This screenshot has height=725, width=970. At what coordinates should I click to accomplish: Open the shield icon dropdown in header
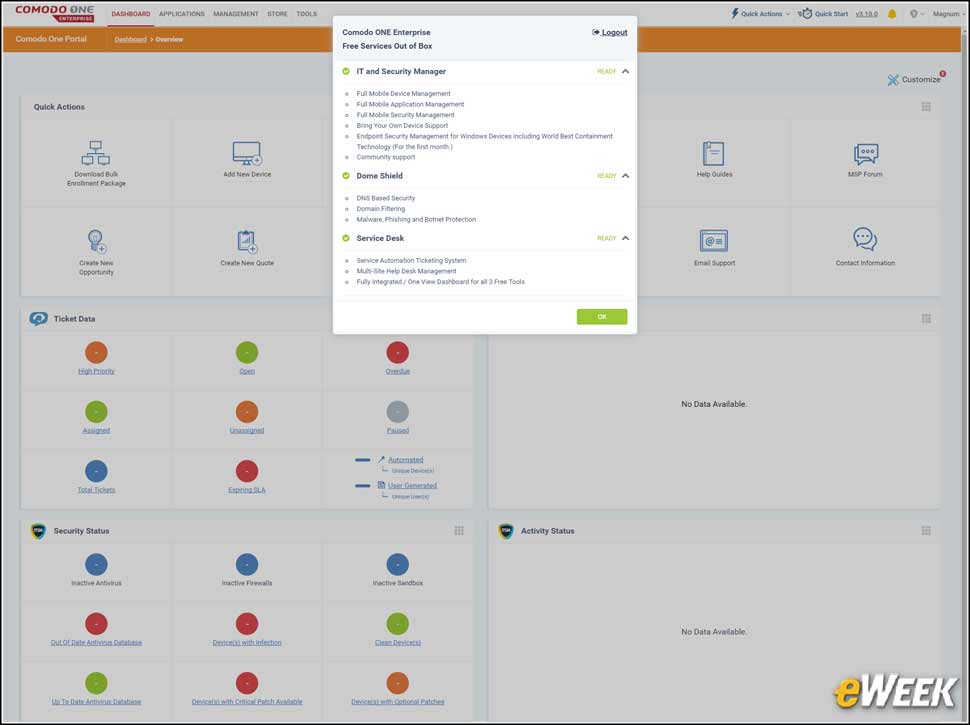coord(916,14)
